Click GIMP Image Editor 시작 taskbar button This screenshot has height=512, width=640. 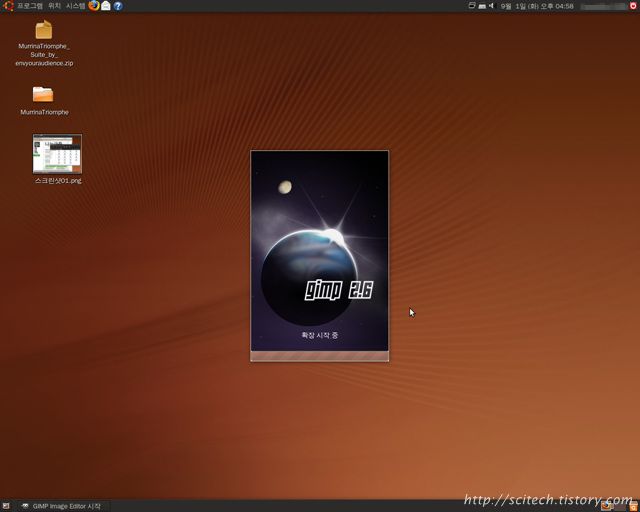point(62,506)
